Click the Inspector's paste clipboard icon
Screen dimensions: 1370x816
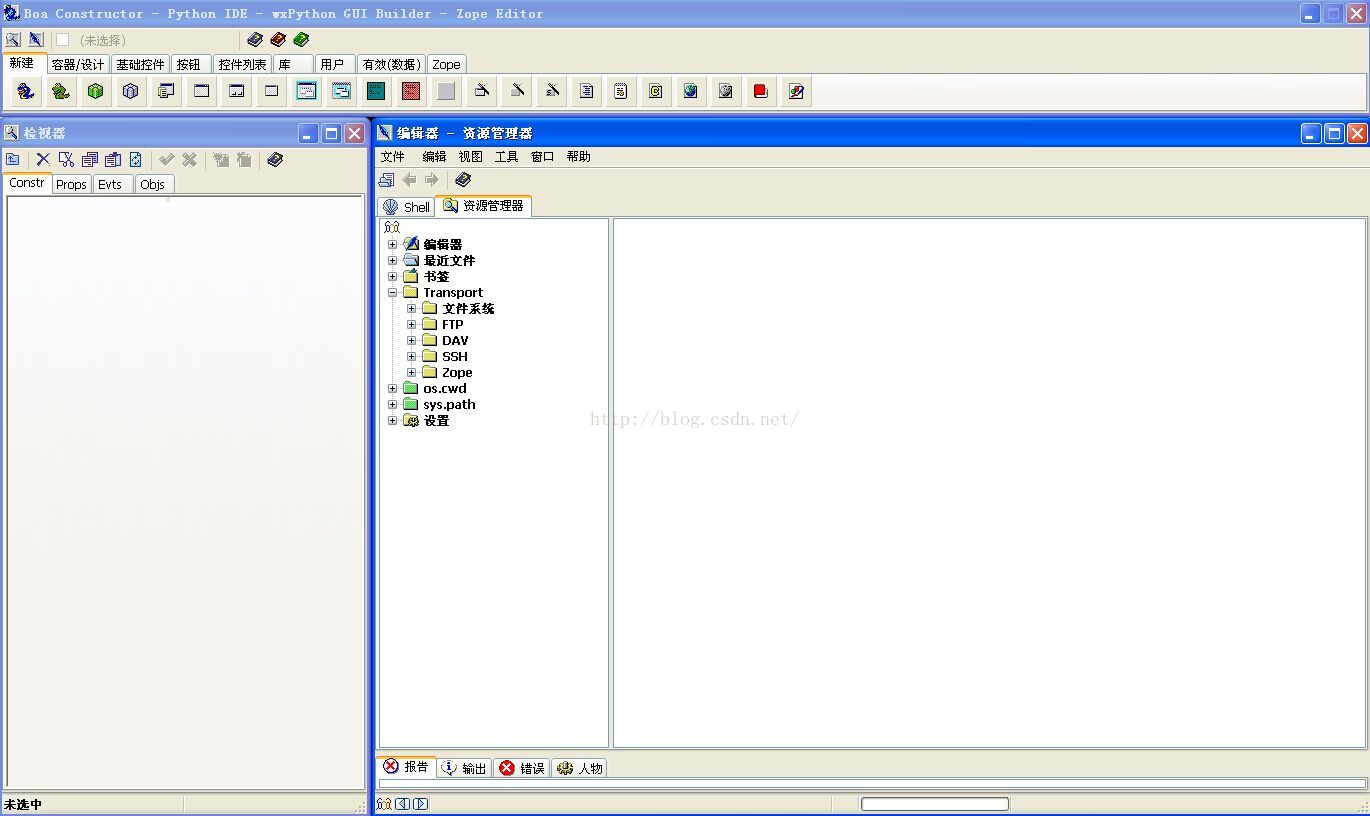[113, 159]
